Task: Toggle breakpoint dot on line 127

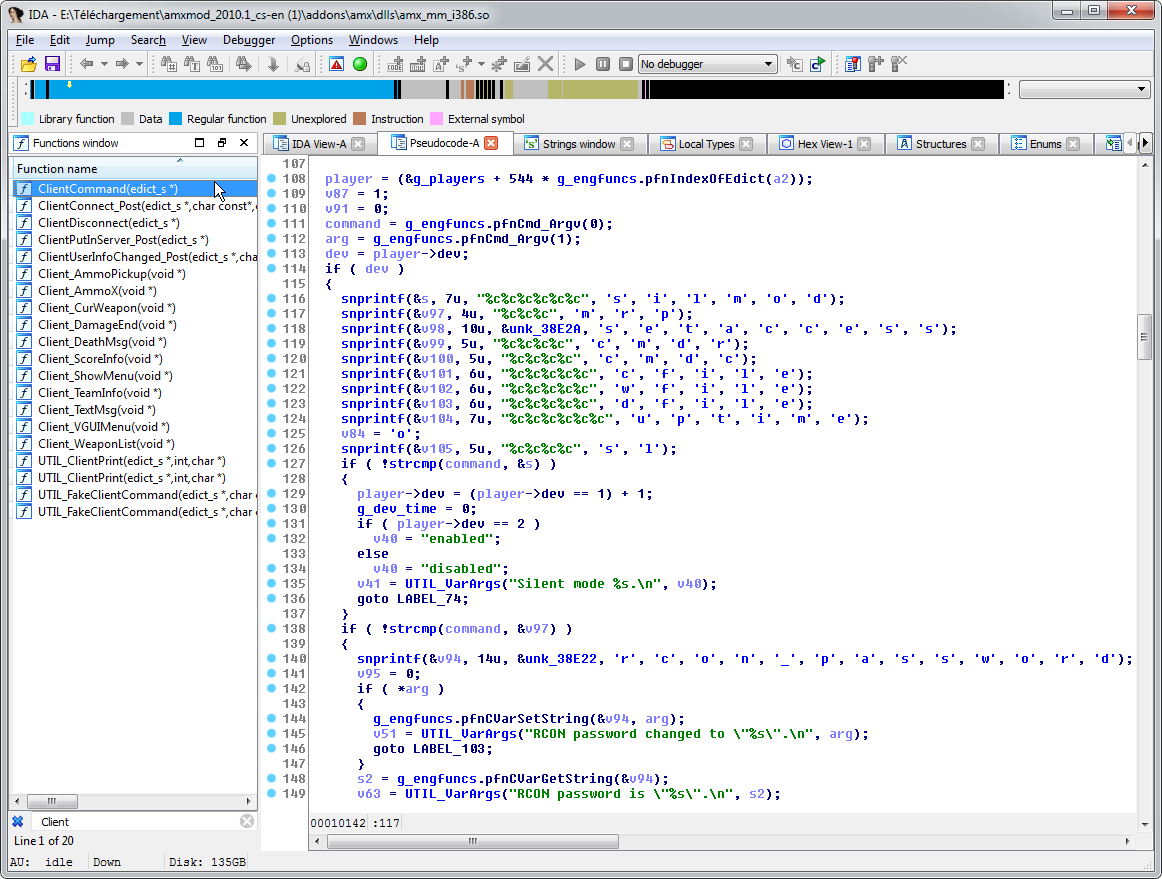Action: coord(271,464)
